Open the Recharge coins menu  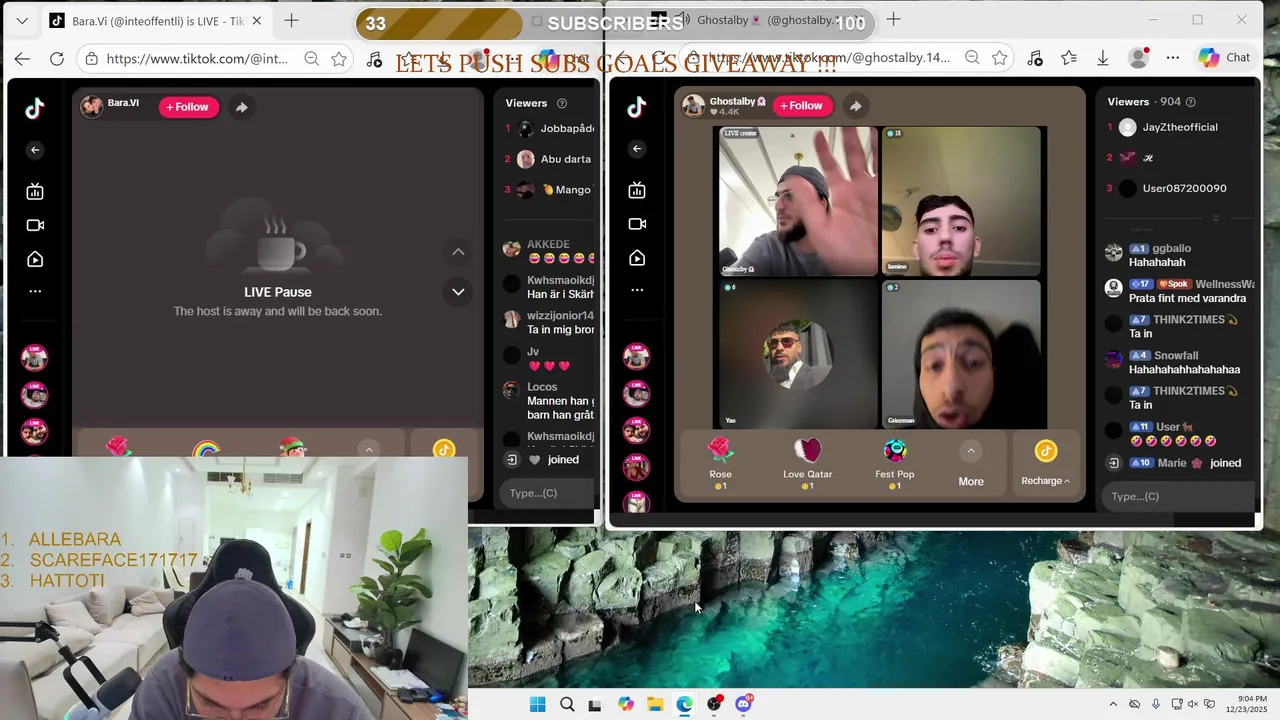[x=1046, y=464]
